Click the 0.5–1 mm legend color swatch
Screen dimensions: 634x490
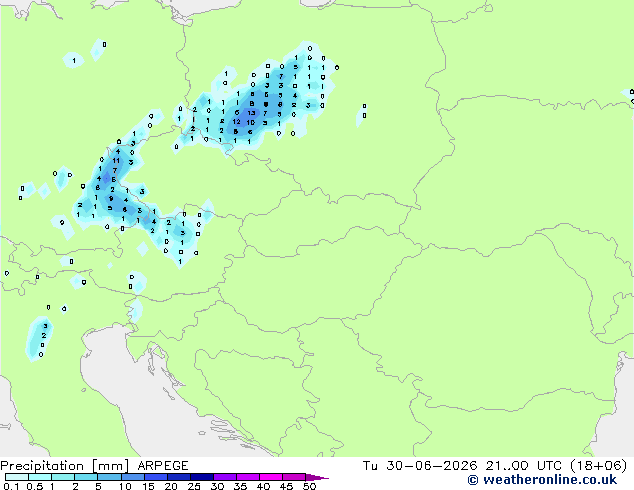[40, 477]
